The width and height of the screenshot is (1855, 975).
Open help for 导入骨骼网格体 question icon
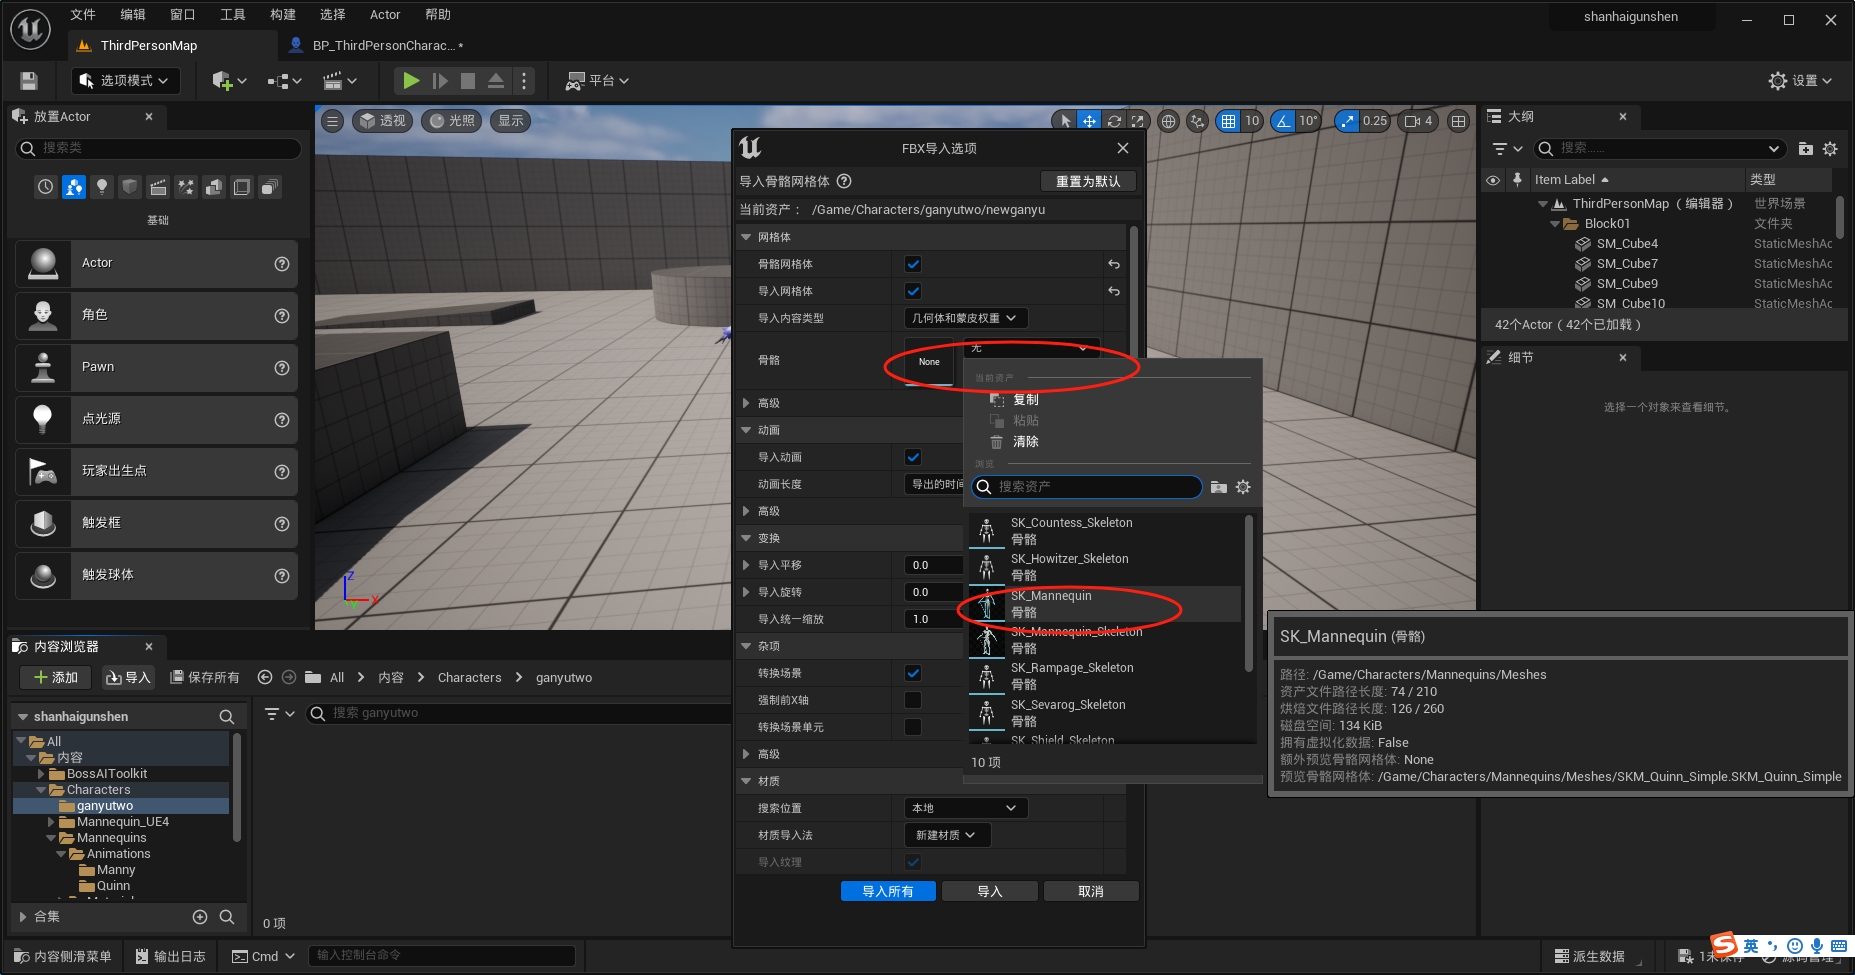click(844, 181)
